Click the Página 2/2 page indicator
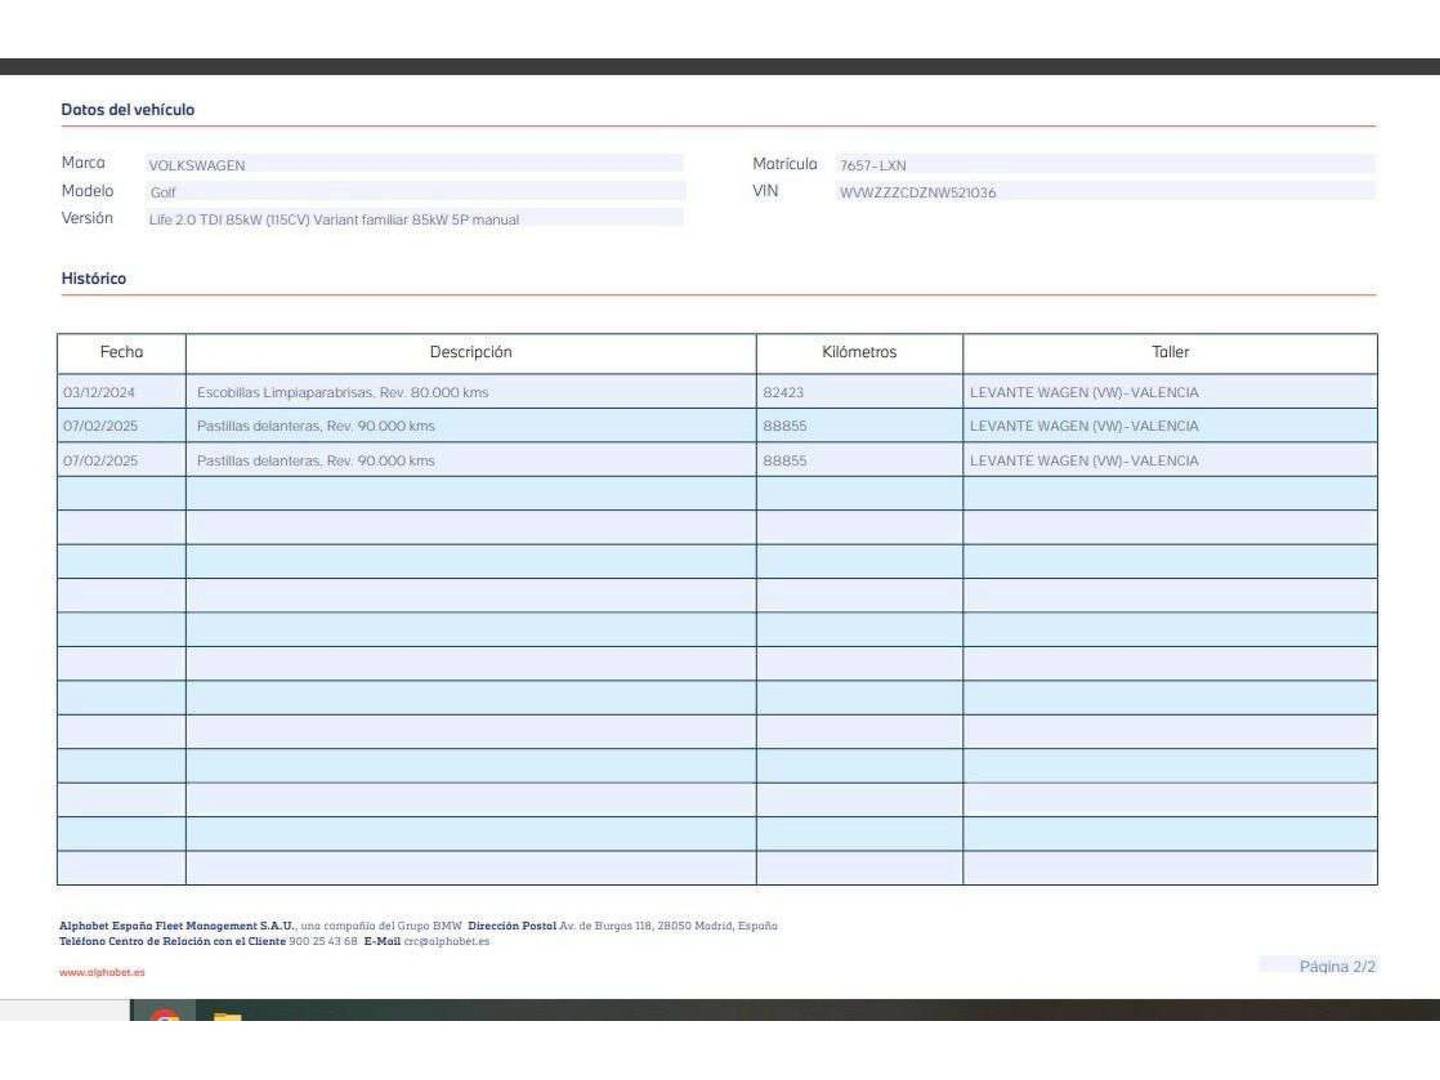This screenshot has height=1080, width=1440. click(x=1337, y=966)
